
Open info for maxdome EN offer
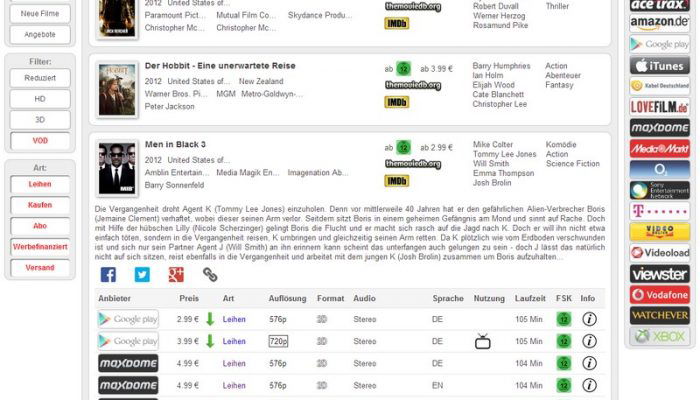point(589,385)
